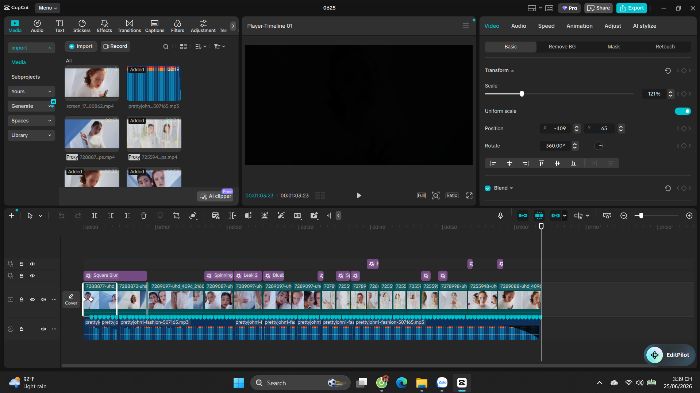Add a Scale keyframe diamond
The image size is (700, 393).
click(x=683, y=94)
